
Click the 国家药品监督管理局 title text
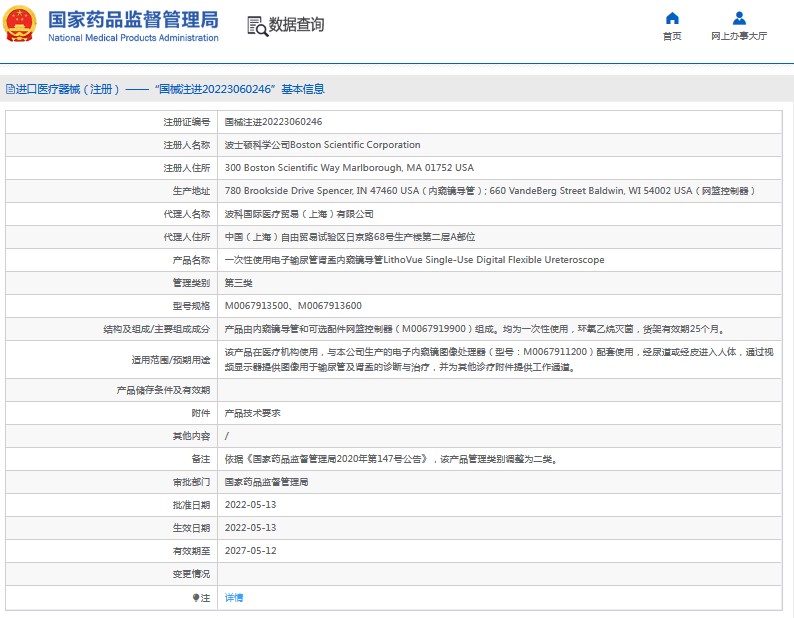point(133,19)
